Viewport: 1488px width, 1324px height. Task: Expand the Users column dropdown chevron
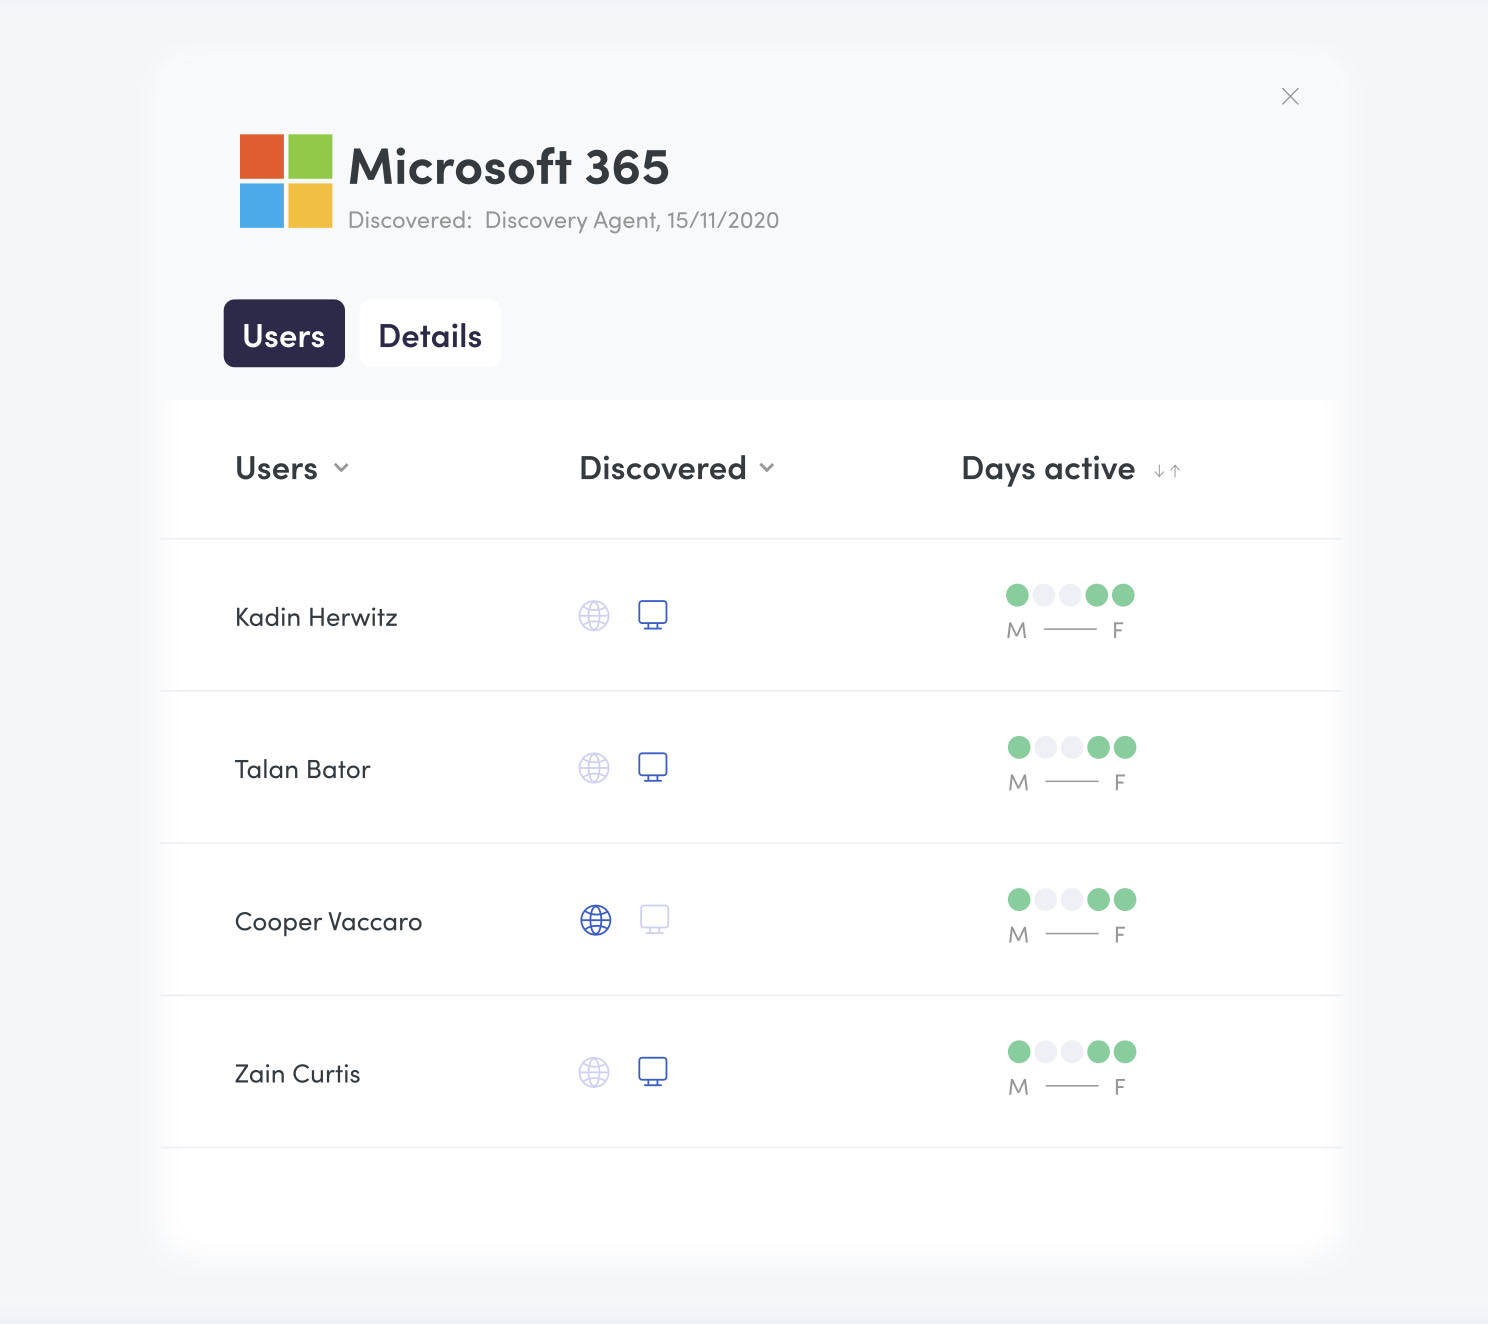pos(341,468)
